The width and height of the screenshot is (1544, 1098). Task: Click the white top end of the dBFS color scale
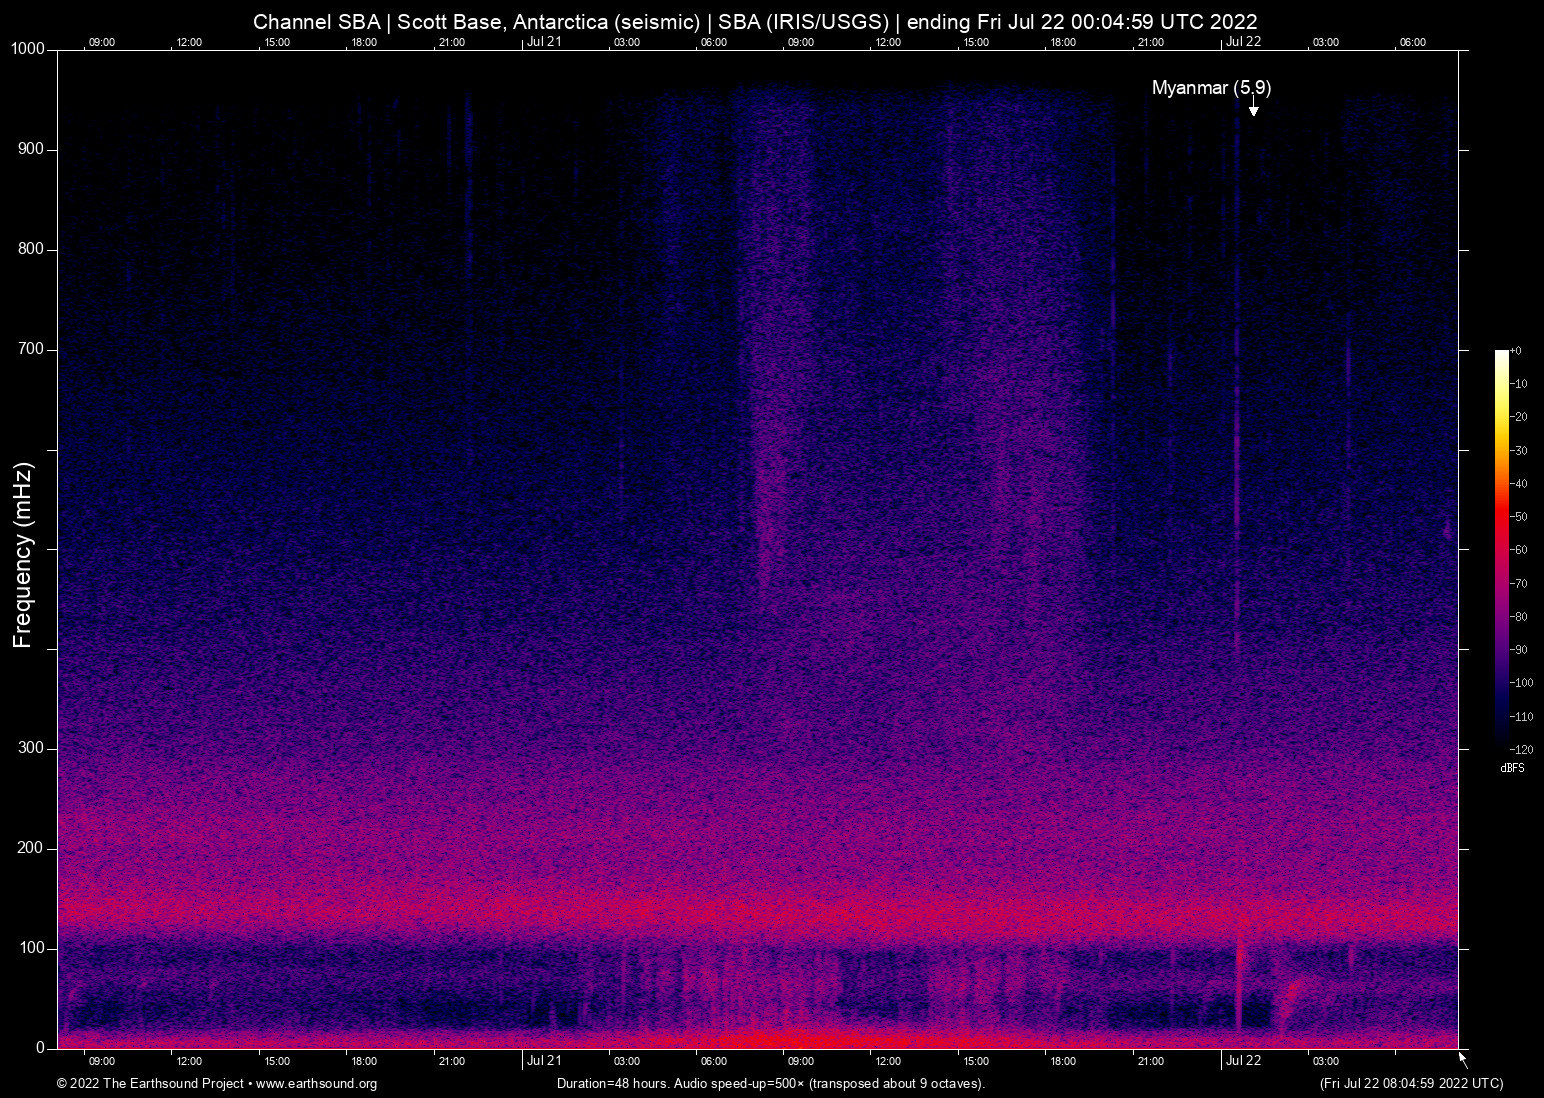click(1501, 354)
